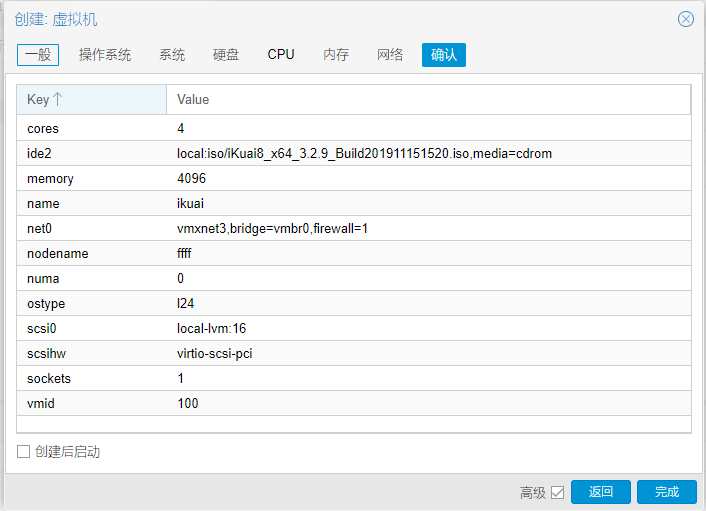Viewport: 706px width, 511px height.
Task: Enable 创建后启动 checkbox
Action: (23, 452)
